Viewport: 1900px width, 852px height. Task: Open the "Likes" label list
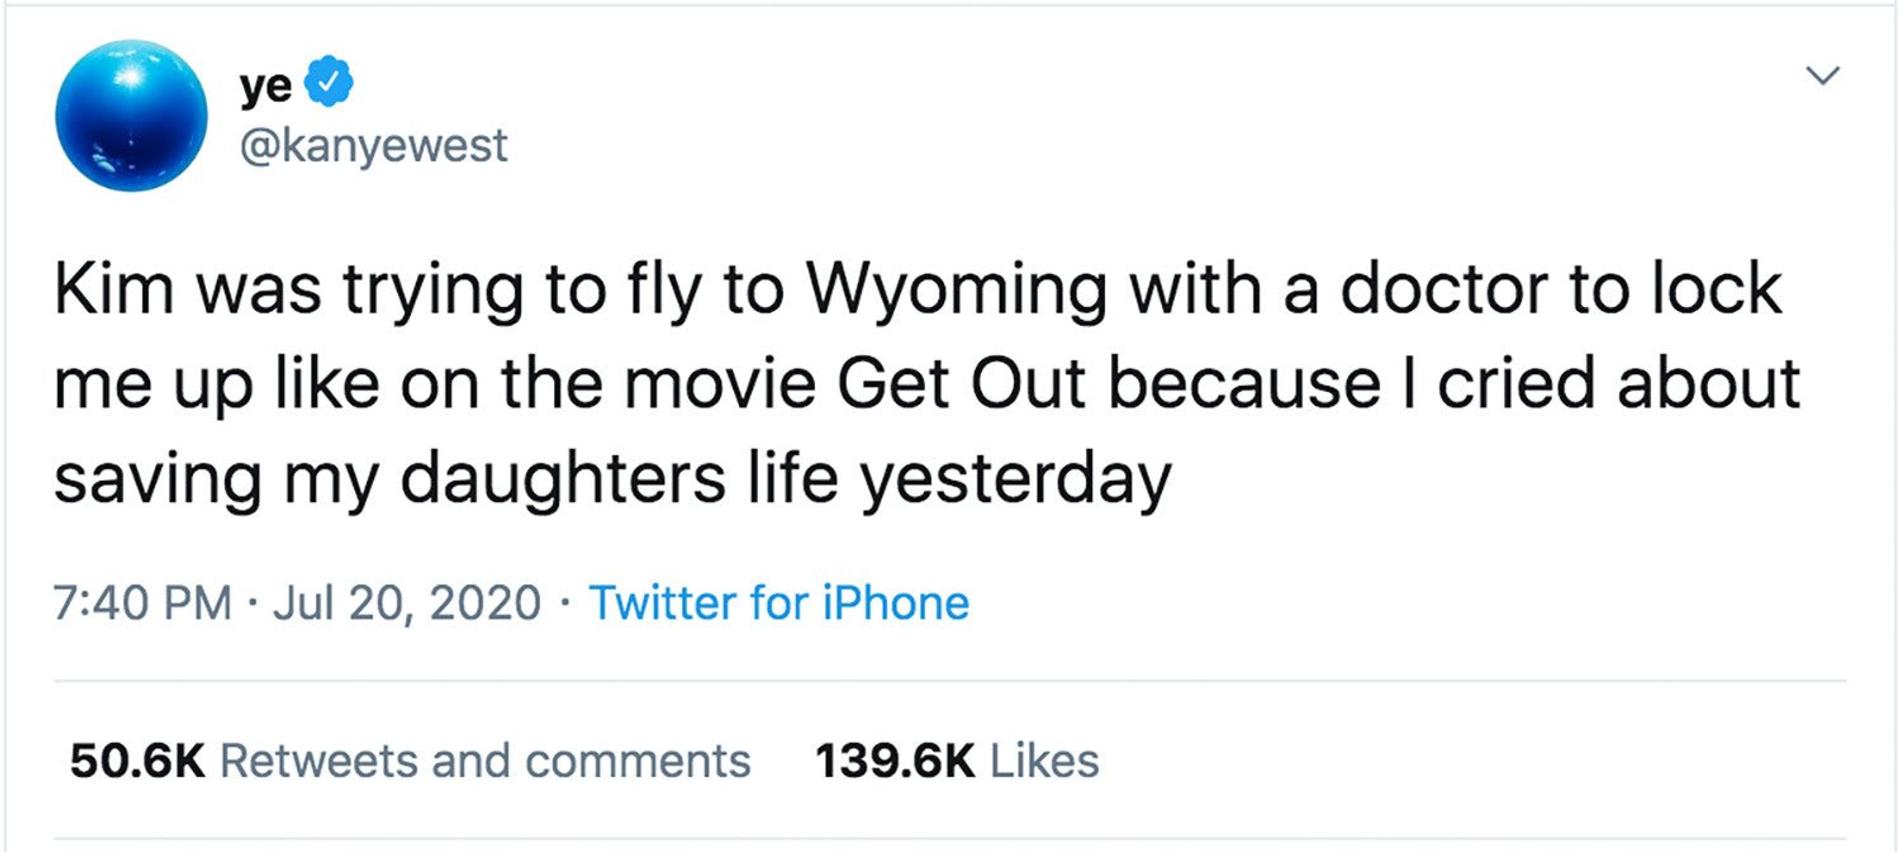1044,761
